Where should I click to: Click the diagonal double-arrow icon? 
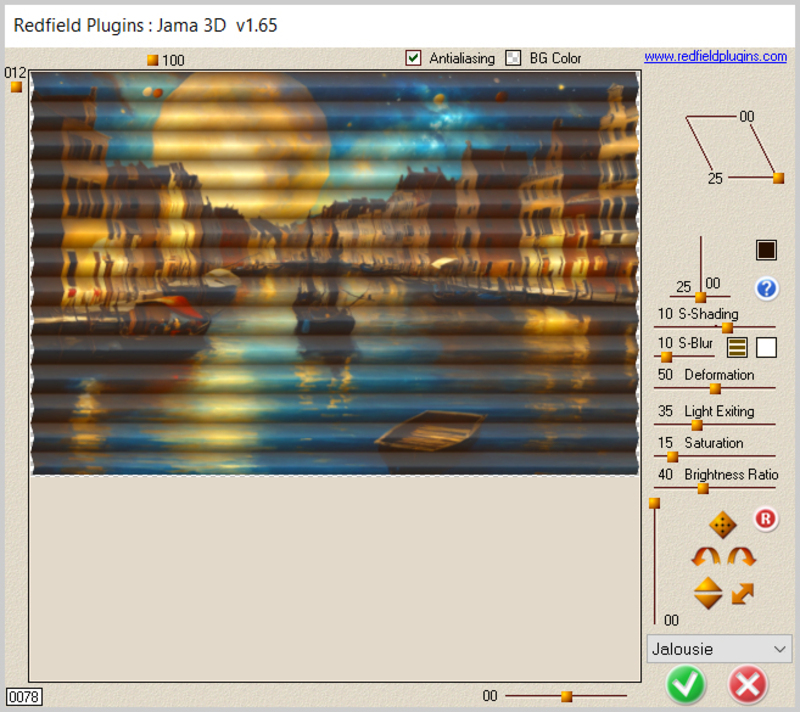pos(742,594)
